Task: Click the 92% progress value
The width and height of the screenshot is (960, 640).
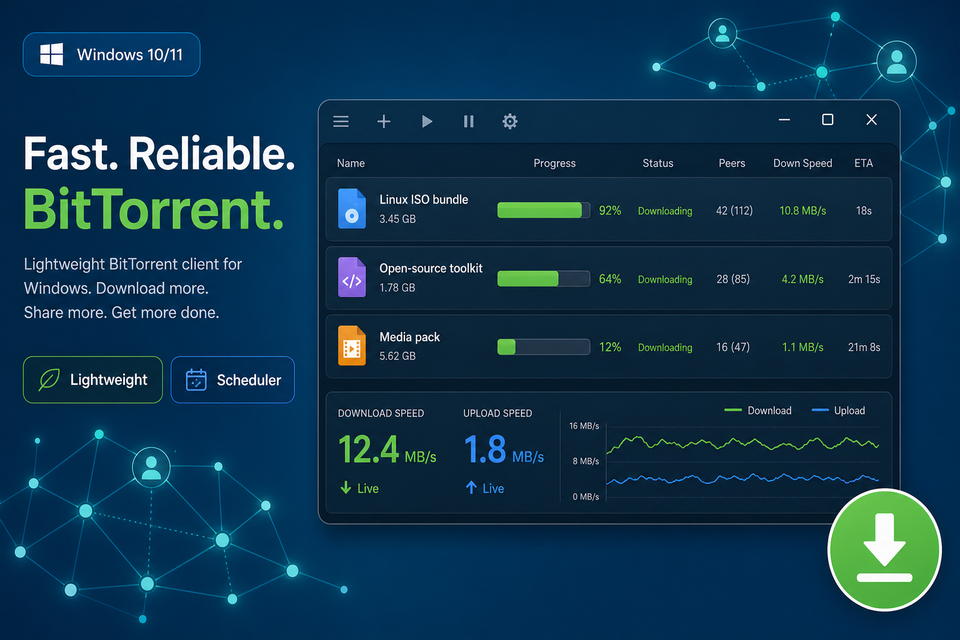Action: (610, 211)
